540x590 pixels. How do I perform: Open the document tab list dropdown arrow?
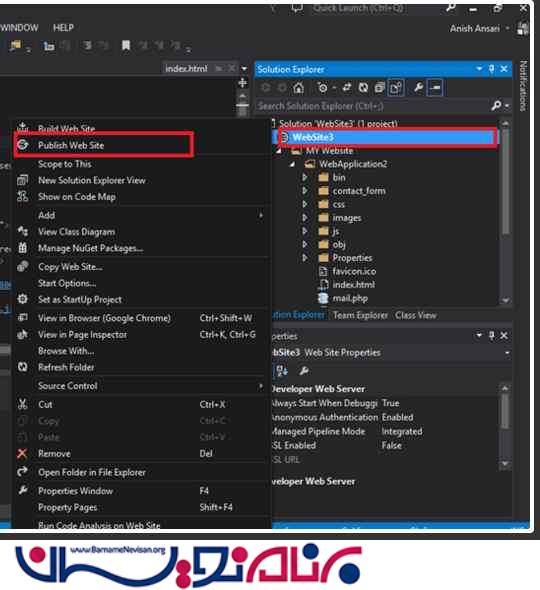pyautogui.click(x=244, y=68)
